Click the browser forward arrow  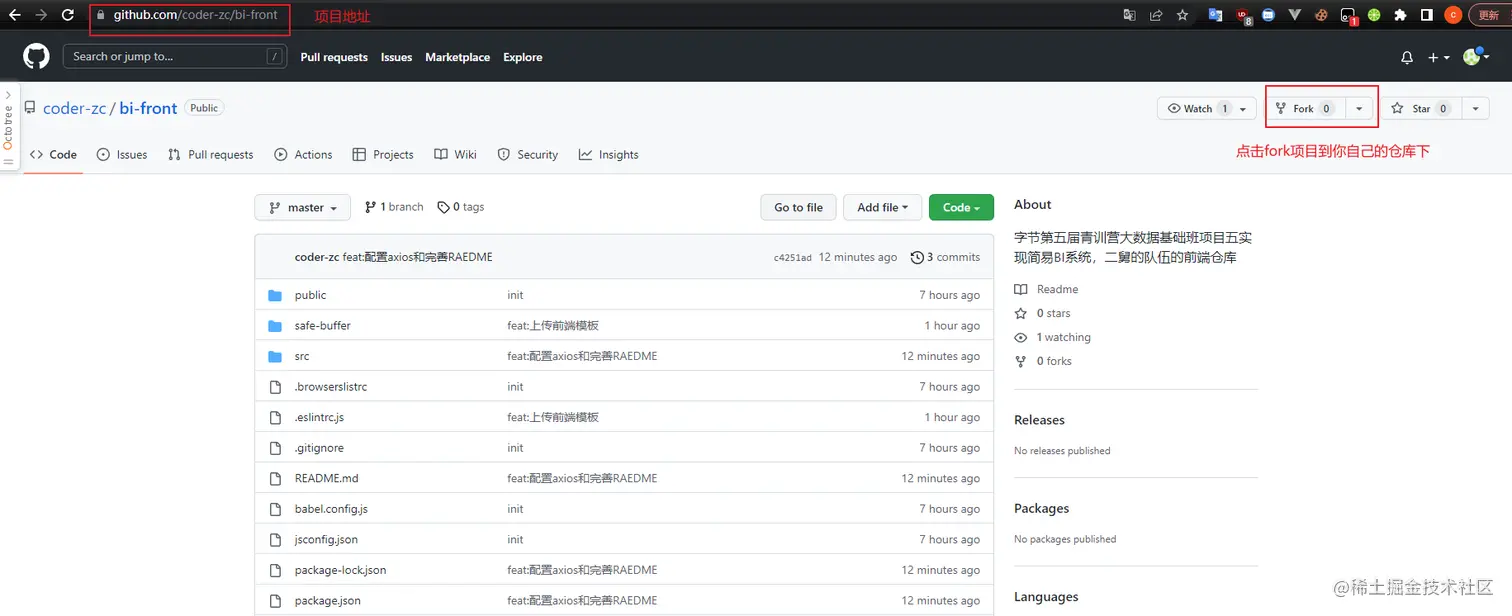41,15
